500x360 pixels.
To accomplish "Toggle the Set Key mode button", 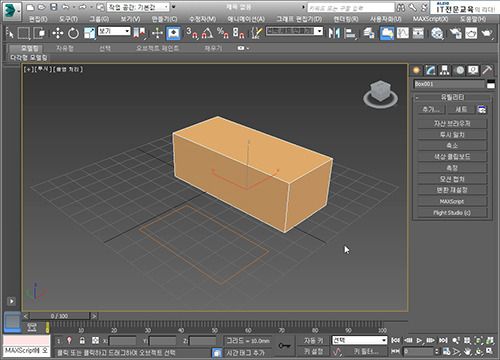I will coord(313,351).
